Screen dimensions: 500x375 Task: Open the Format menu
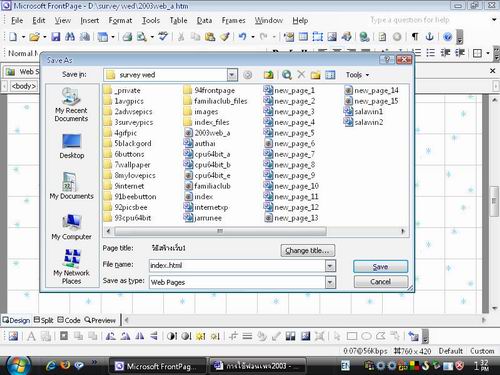pos(120,20)
